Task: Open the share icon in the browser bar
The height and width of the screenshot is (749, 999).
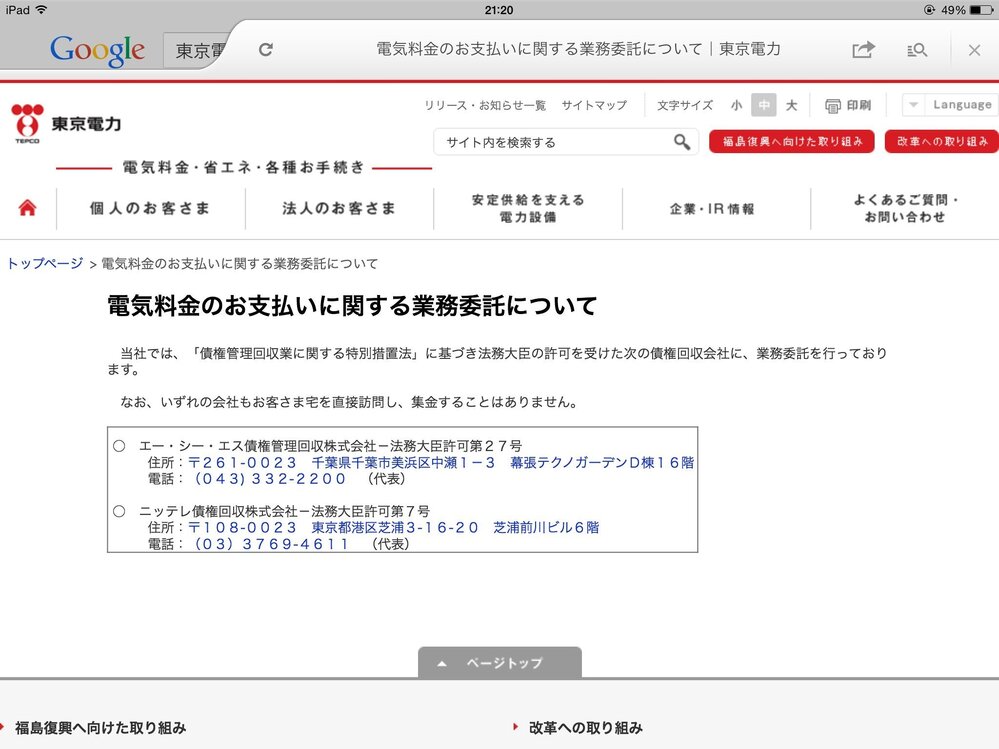Action: coord(863,49)
